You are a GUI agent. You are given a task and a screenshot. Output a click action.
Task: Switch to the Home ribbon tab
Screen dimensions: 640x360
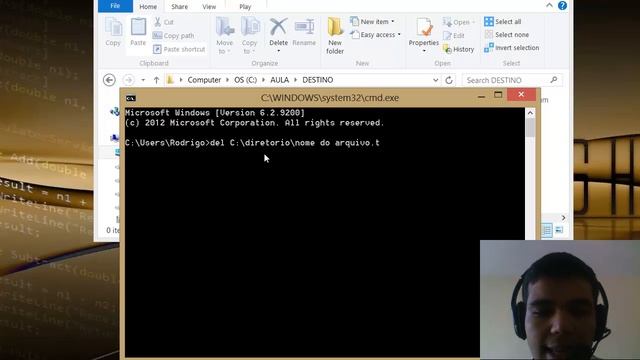[148, 7]
